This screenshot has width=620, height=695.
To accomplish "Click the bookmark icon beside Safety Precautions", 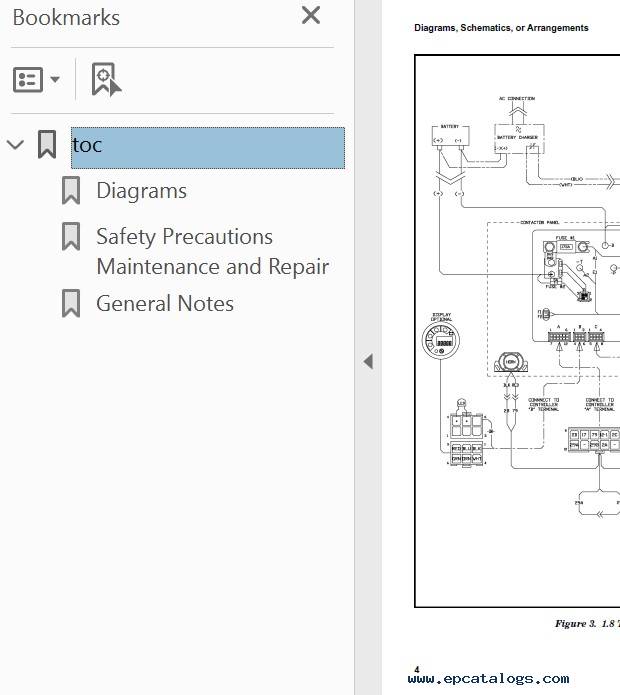I will (x=71, y=236).
